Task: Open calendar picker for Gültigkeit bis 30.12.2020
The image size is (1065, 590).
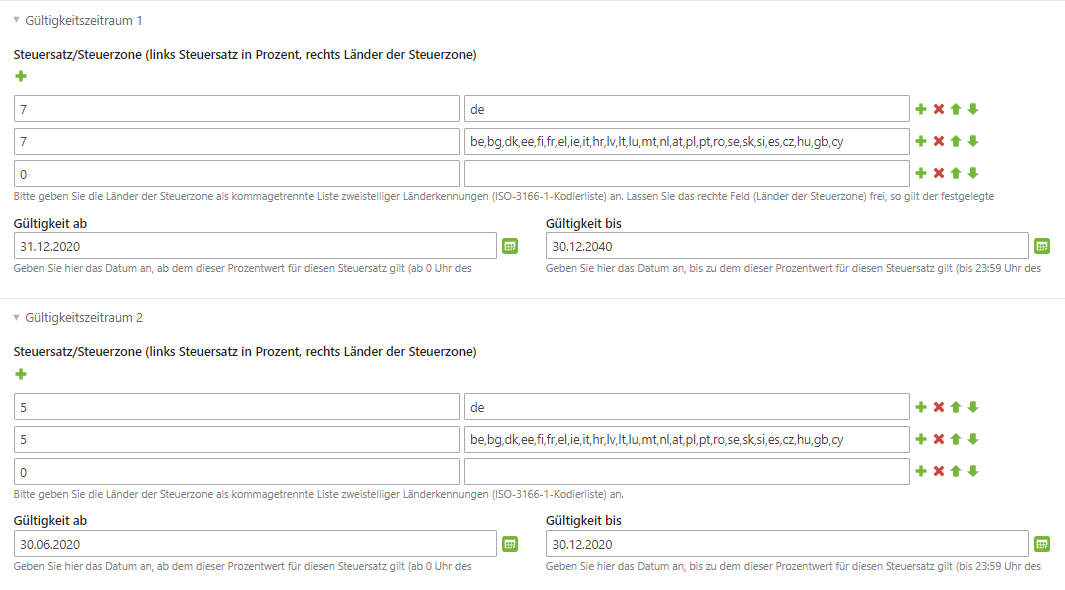Action: (x=1042, y=545)
